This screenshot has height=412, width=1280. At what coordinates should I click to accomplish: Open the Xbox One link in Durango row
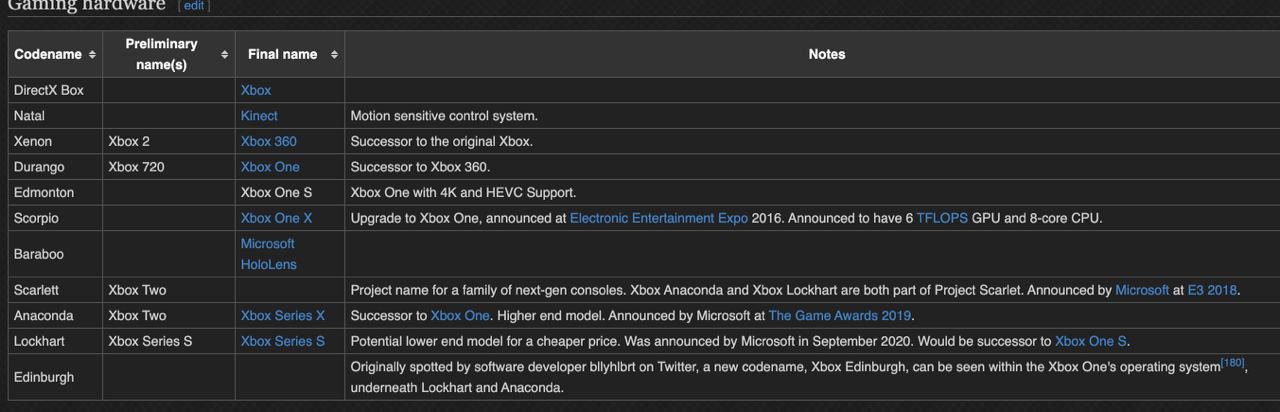[x=270, y=167]
